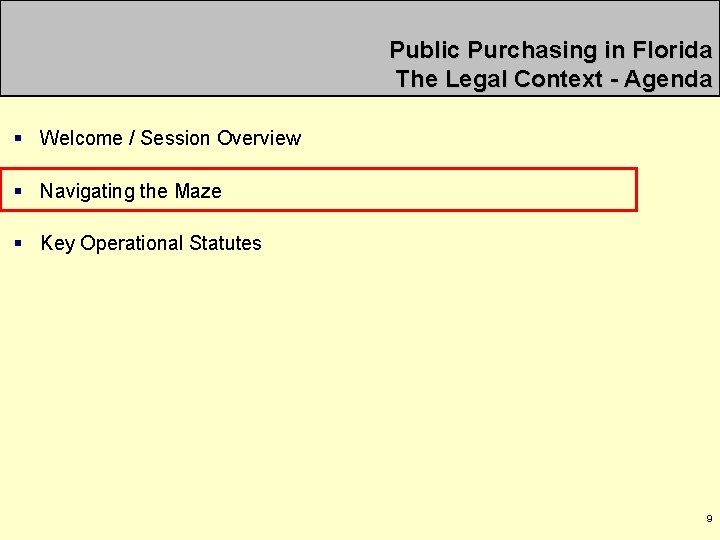Click the slide number 9
The image size is (720, 540).
point(709,518)
